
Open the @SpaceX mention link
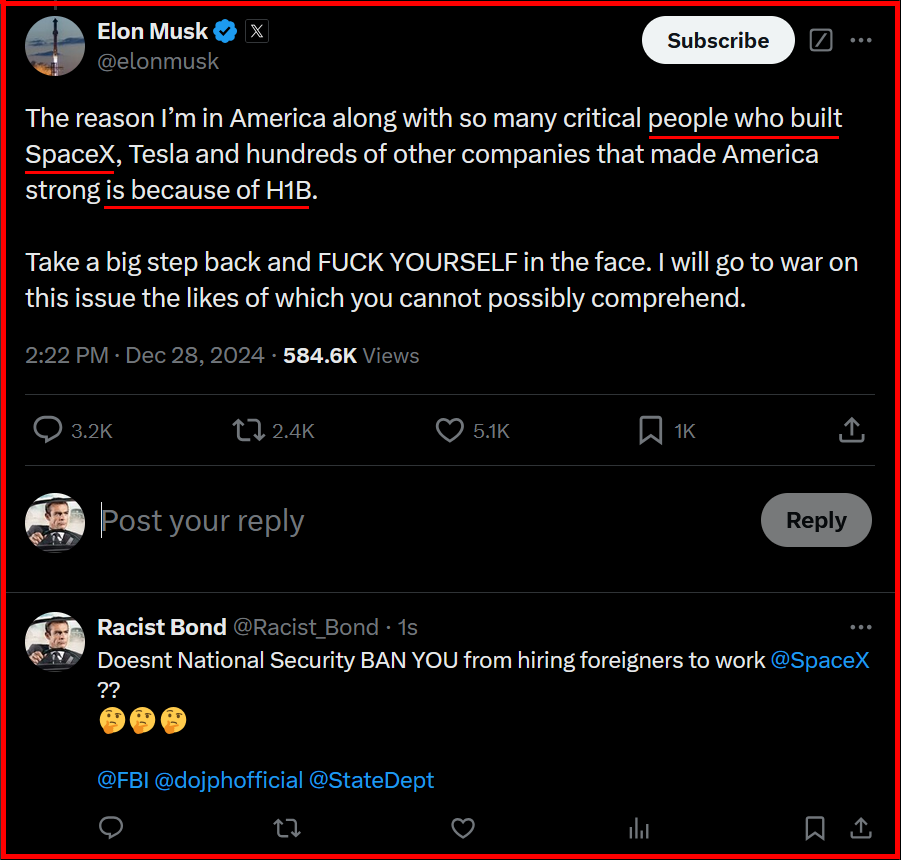pos(820,661)
